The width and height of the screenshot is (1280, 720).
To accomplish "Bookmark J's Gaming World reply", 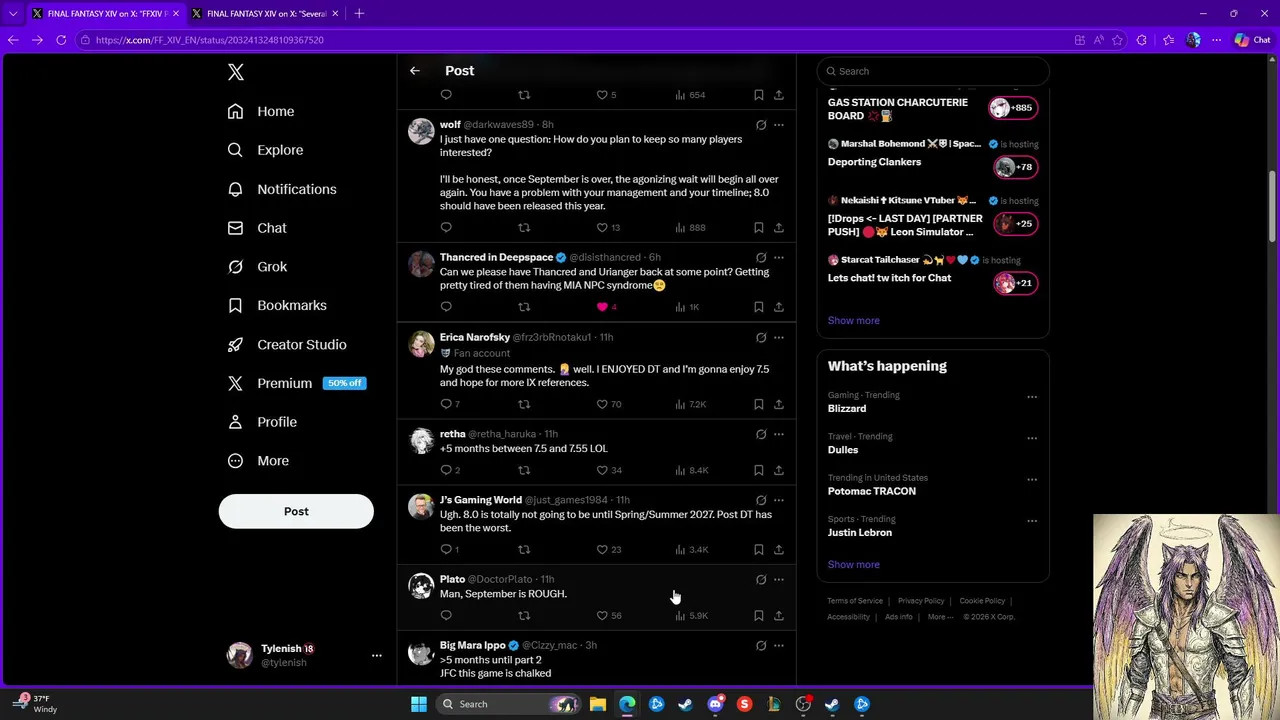I will 759,550.
